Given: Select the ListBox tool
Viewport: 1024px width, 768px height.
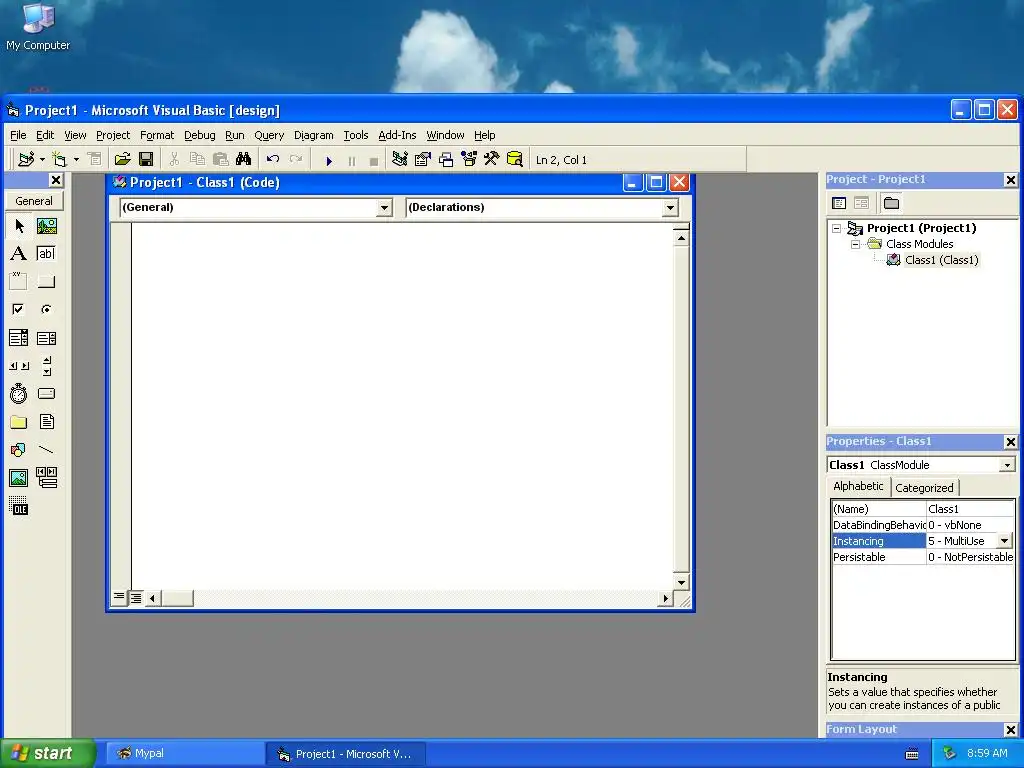Looking at the screenshot, I should (46, 338).
